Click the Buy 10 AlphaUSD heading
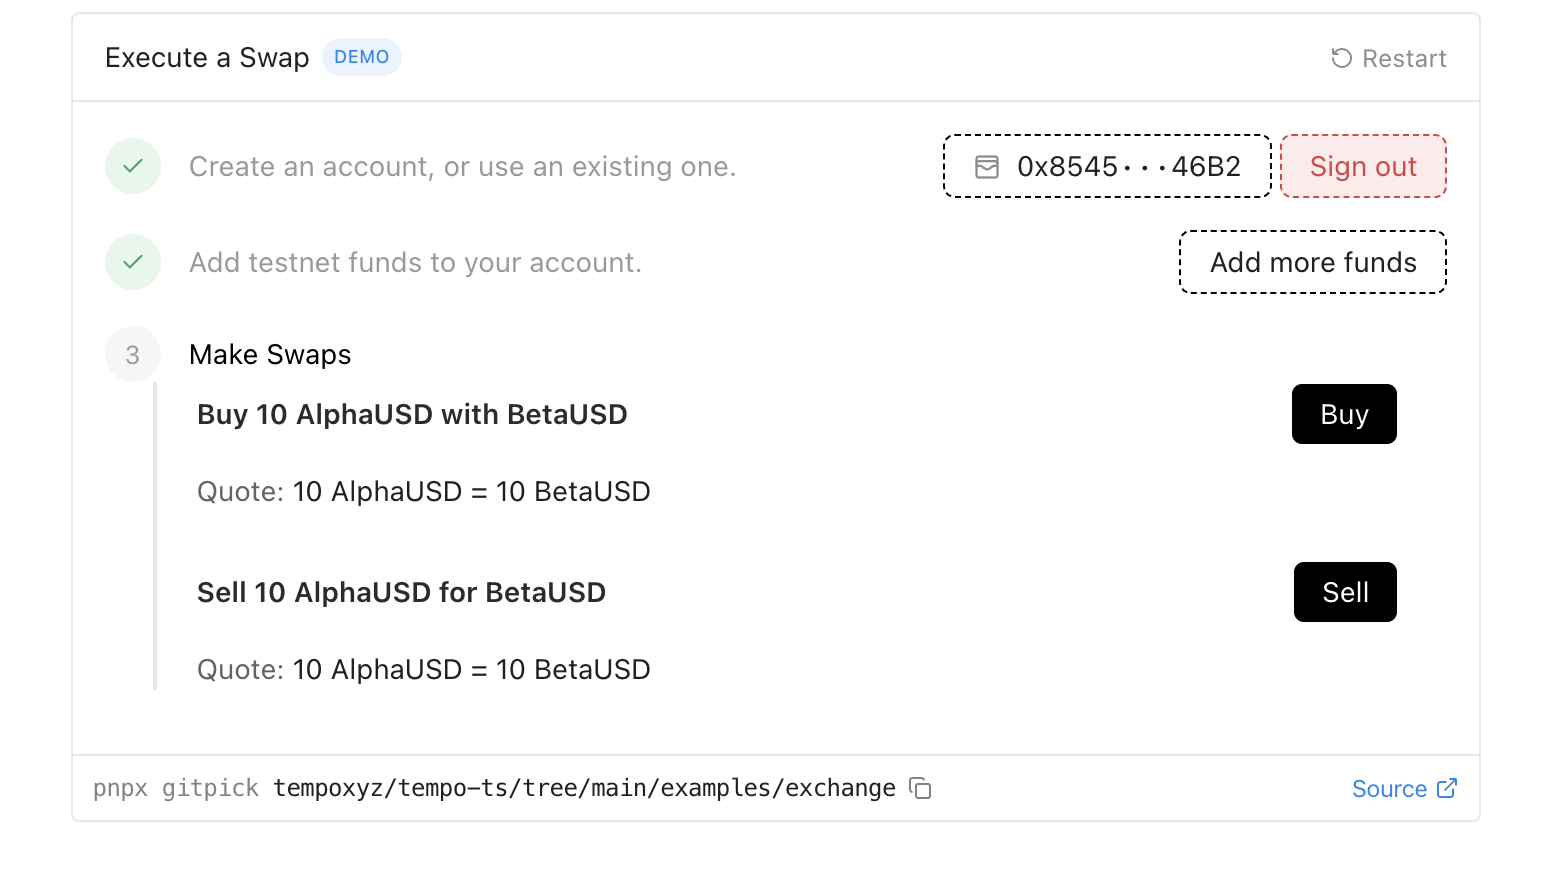This screenshot has height=870, width=1546. (x=412, y=414)
